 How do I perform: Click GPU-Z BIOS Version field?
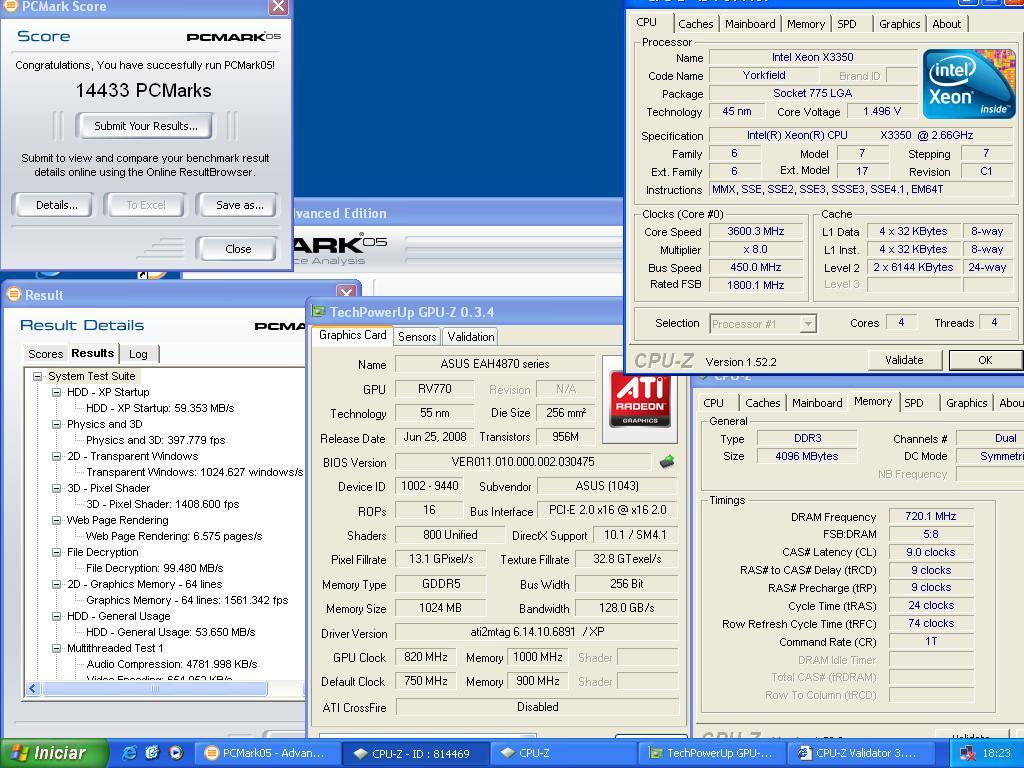[x=522, y=462]
